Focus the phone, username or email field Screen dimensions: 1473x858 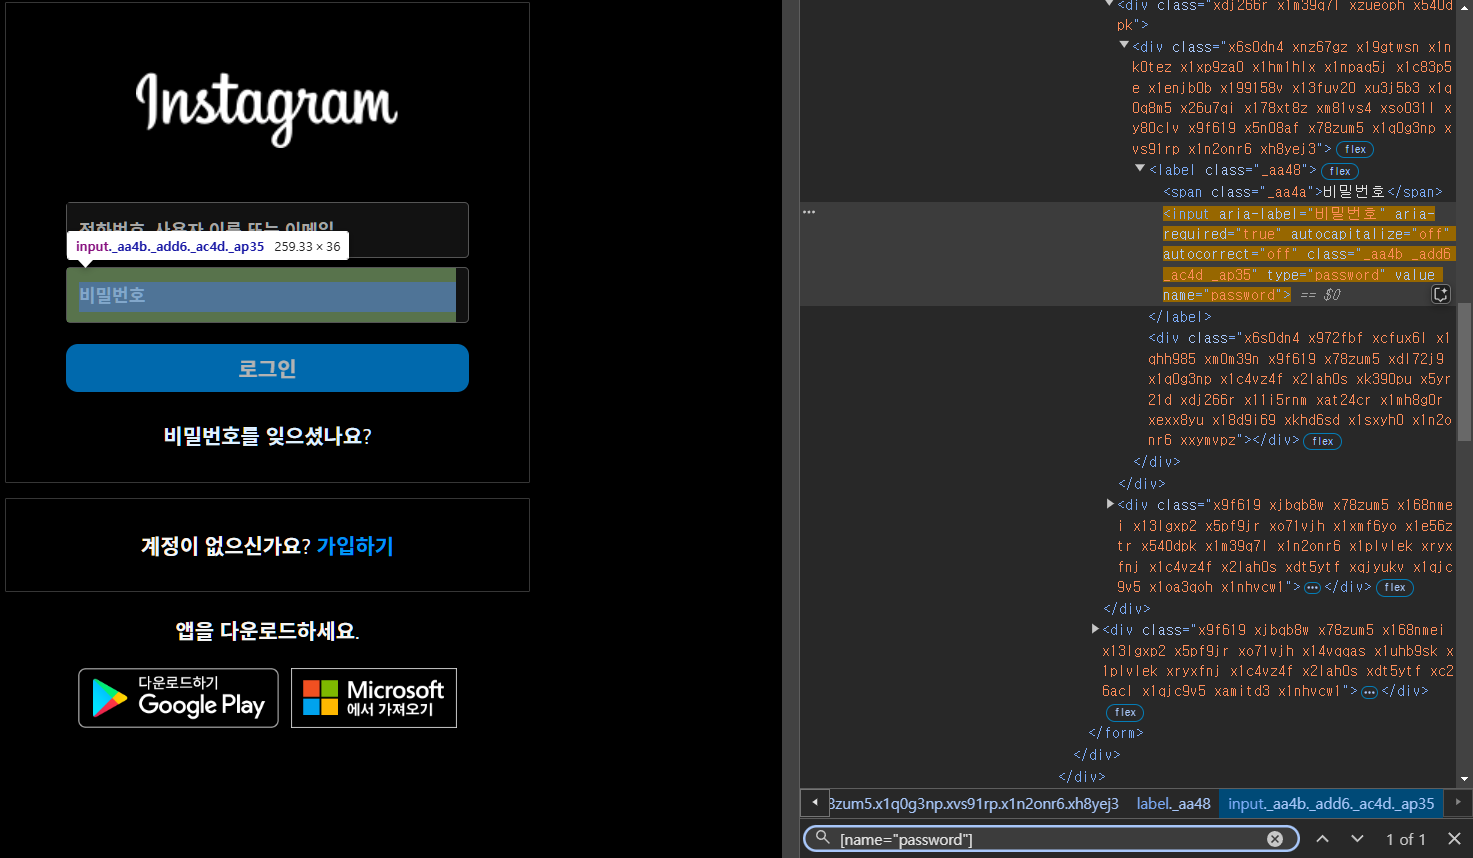point(267,229)
